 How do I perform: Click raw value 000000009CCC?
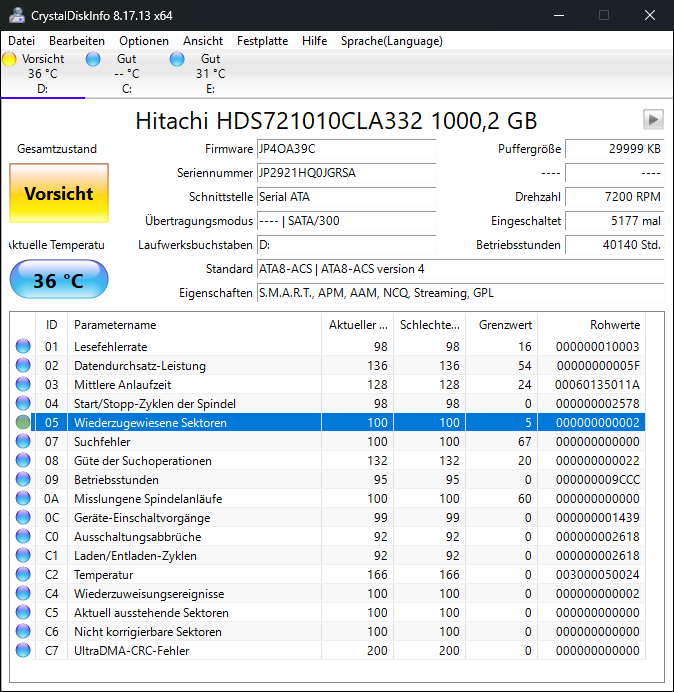(x=598, y=480)
